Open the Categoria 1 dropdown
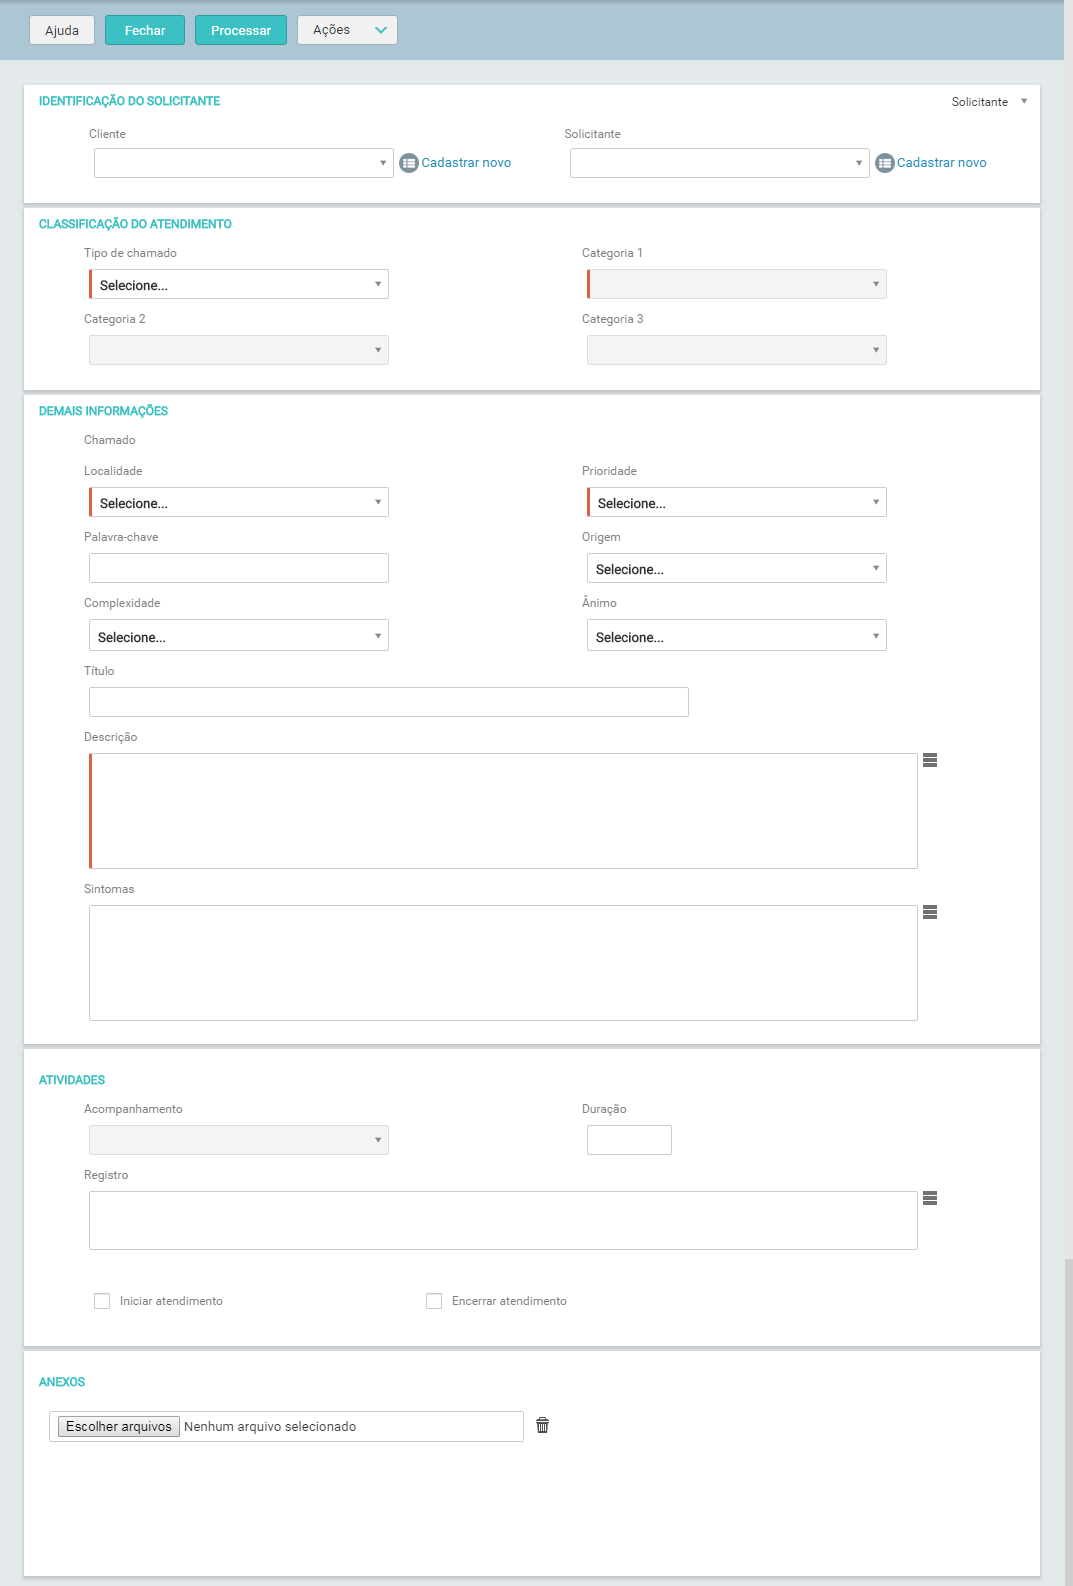Screen dimensions: 1073x1586 click(x=737, y=284)
